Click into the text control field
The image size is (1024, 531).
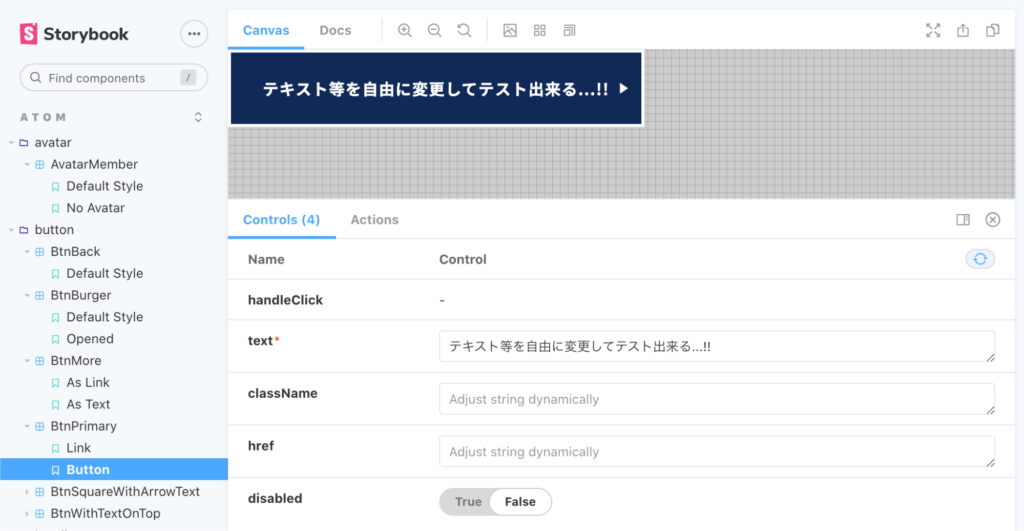(717, 346)
